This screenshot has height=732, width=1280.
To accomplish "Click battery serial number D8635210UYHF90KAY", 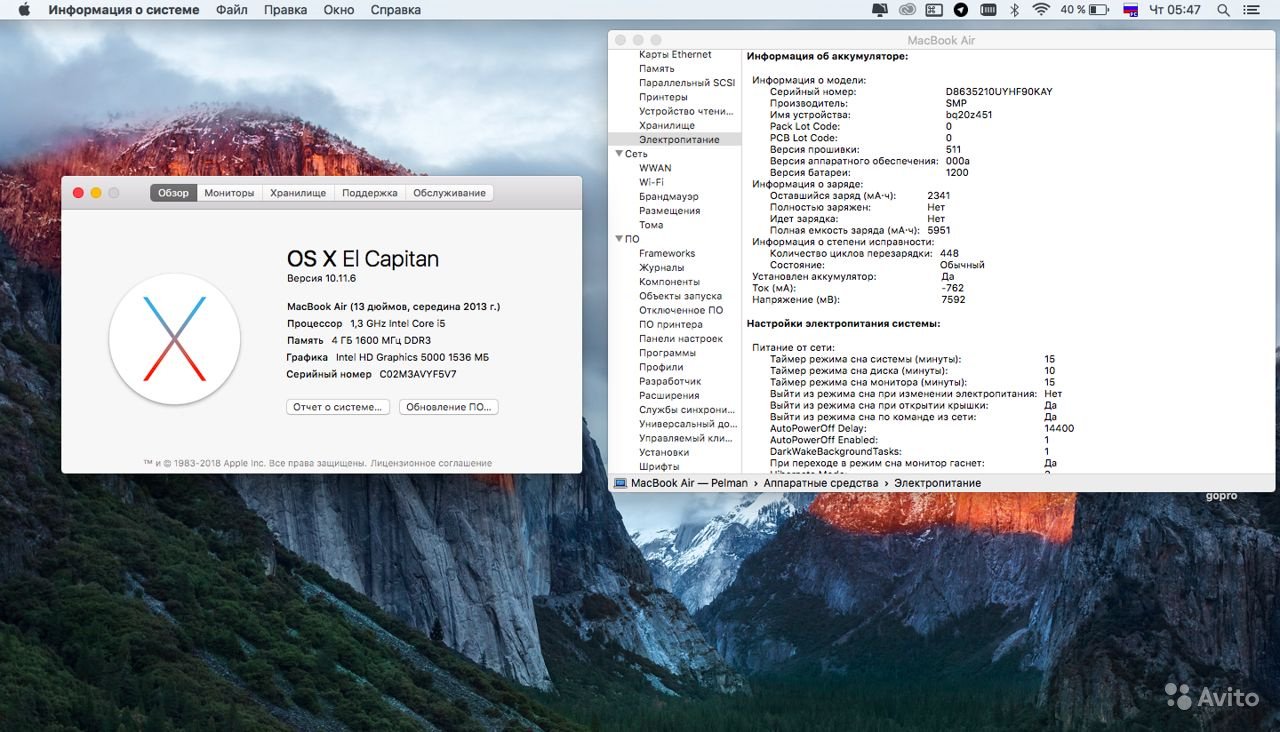I will pyautogui.click(x=999, y=92).
